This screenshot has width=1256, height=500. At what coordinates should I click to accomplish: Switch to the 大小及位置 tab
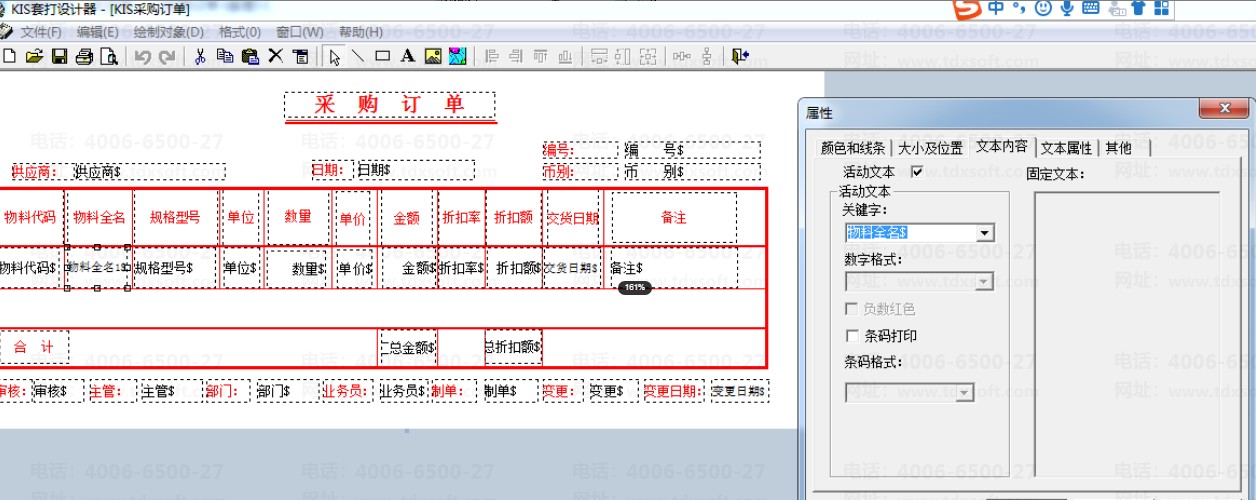click(x=930, y=148)
